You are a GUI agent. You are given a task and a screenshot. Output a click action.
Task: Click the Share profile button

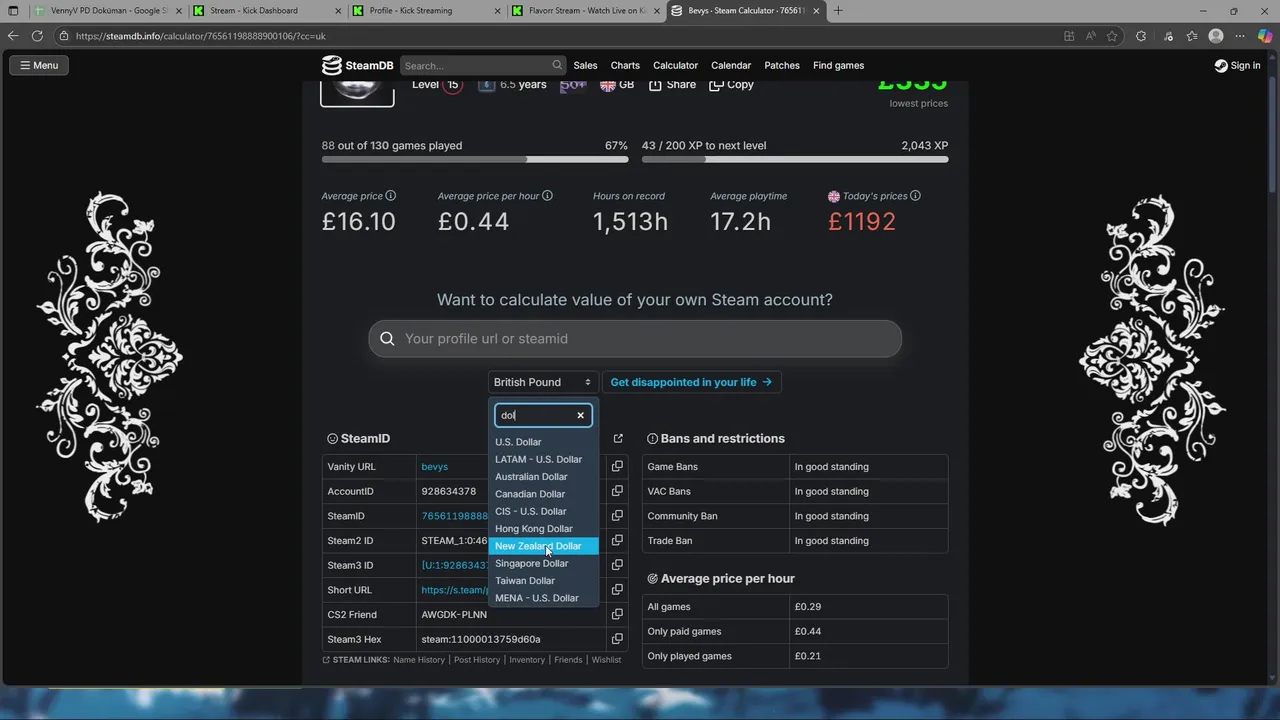(672, 85)
